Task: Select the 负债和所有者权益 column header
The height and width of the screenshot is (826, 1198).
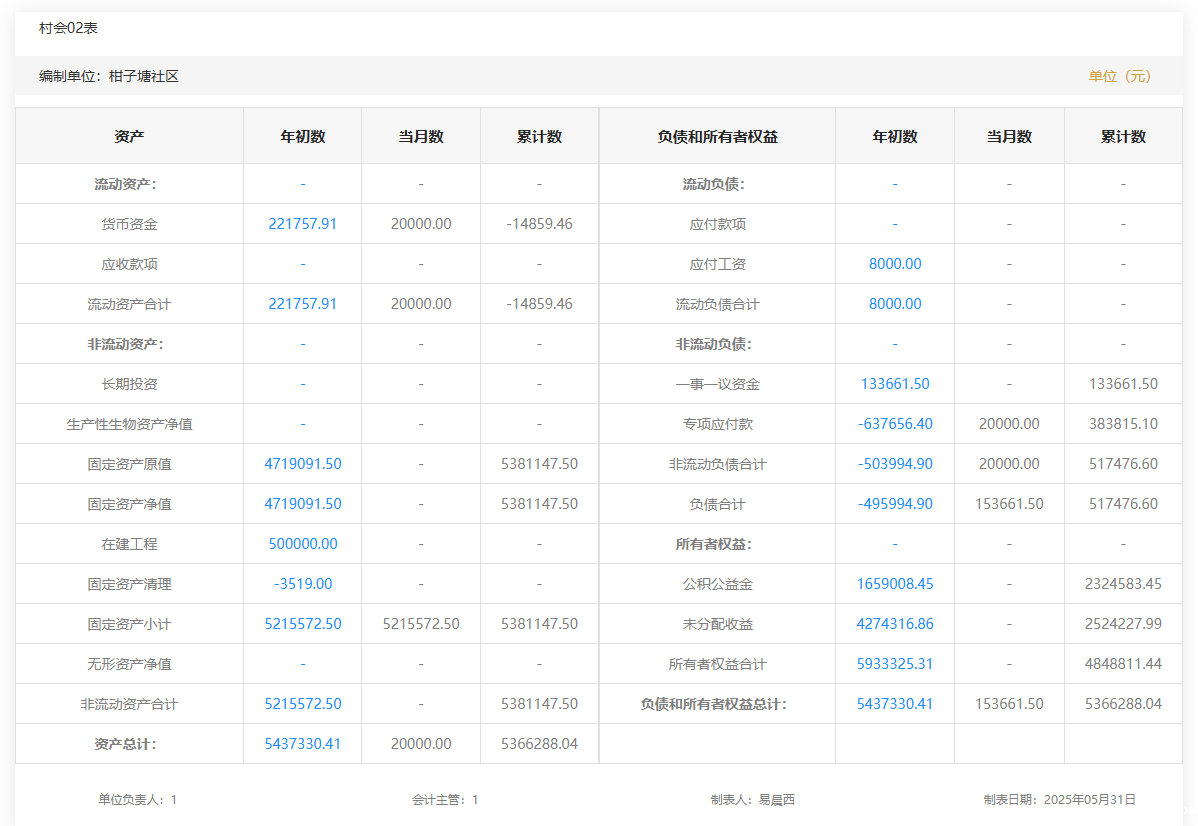Action: 717,137
